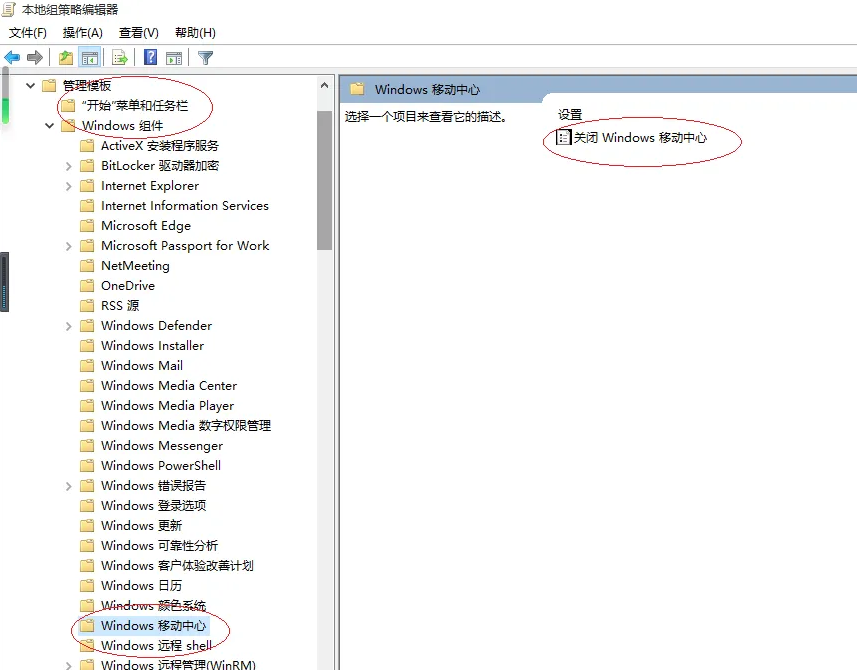The image size is (857, 670).
Task: Select the up one level folder icon
Action: [64, 57]
